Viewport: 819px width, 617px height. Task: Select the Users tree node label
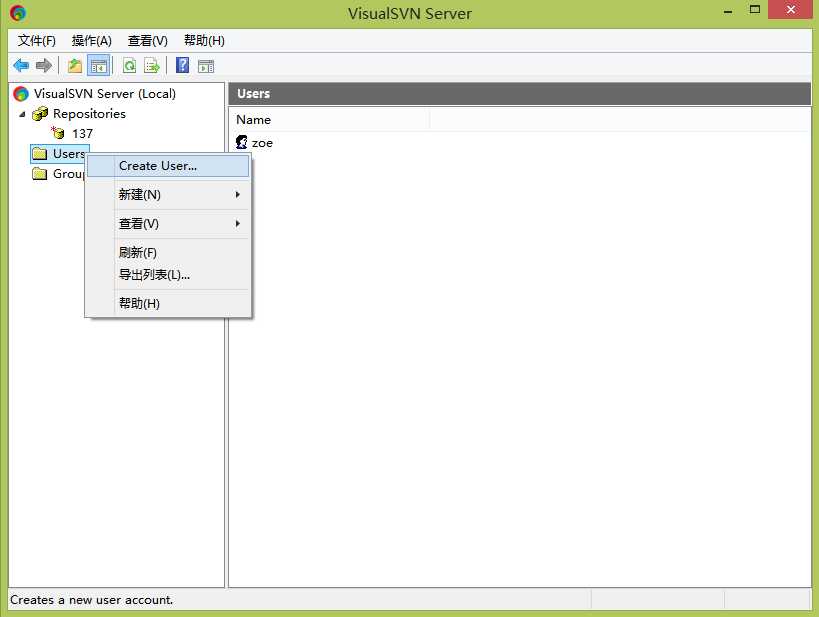(x=68, y=154)
